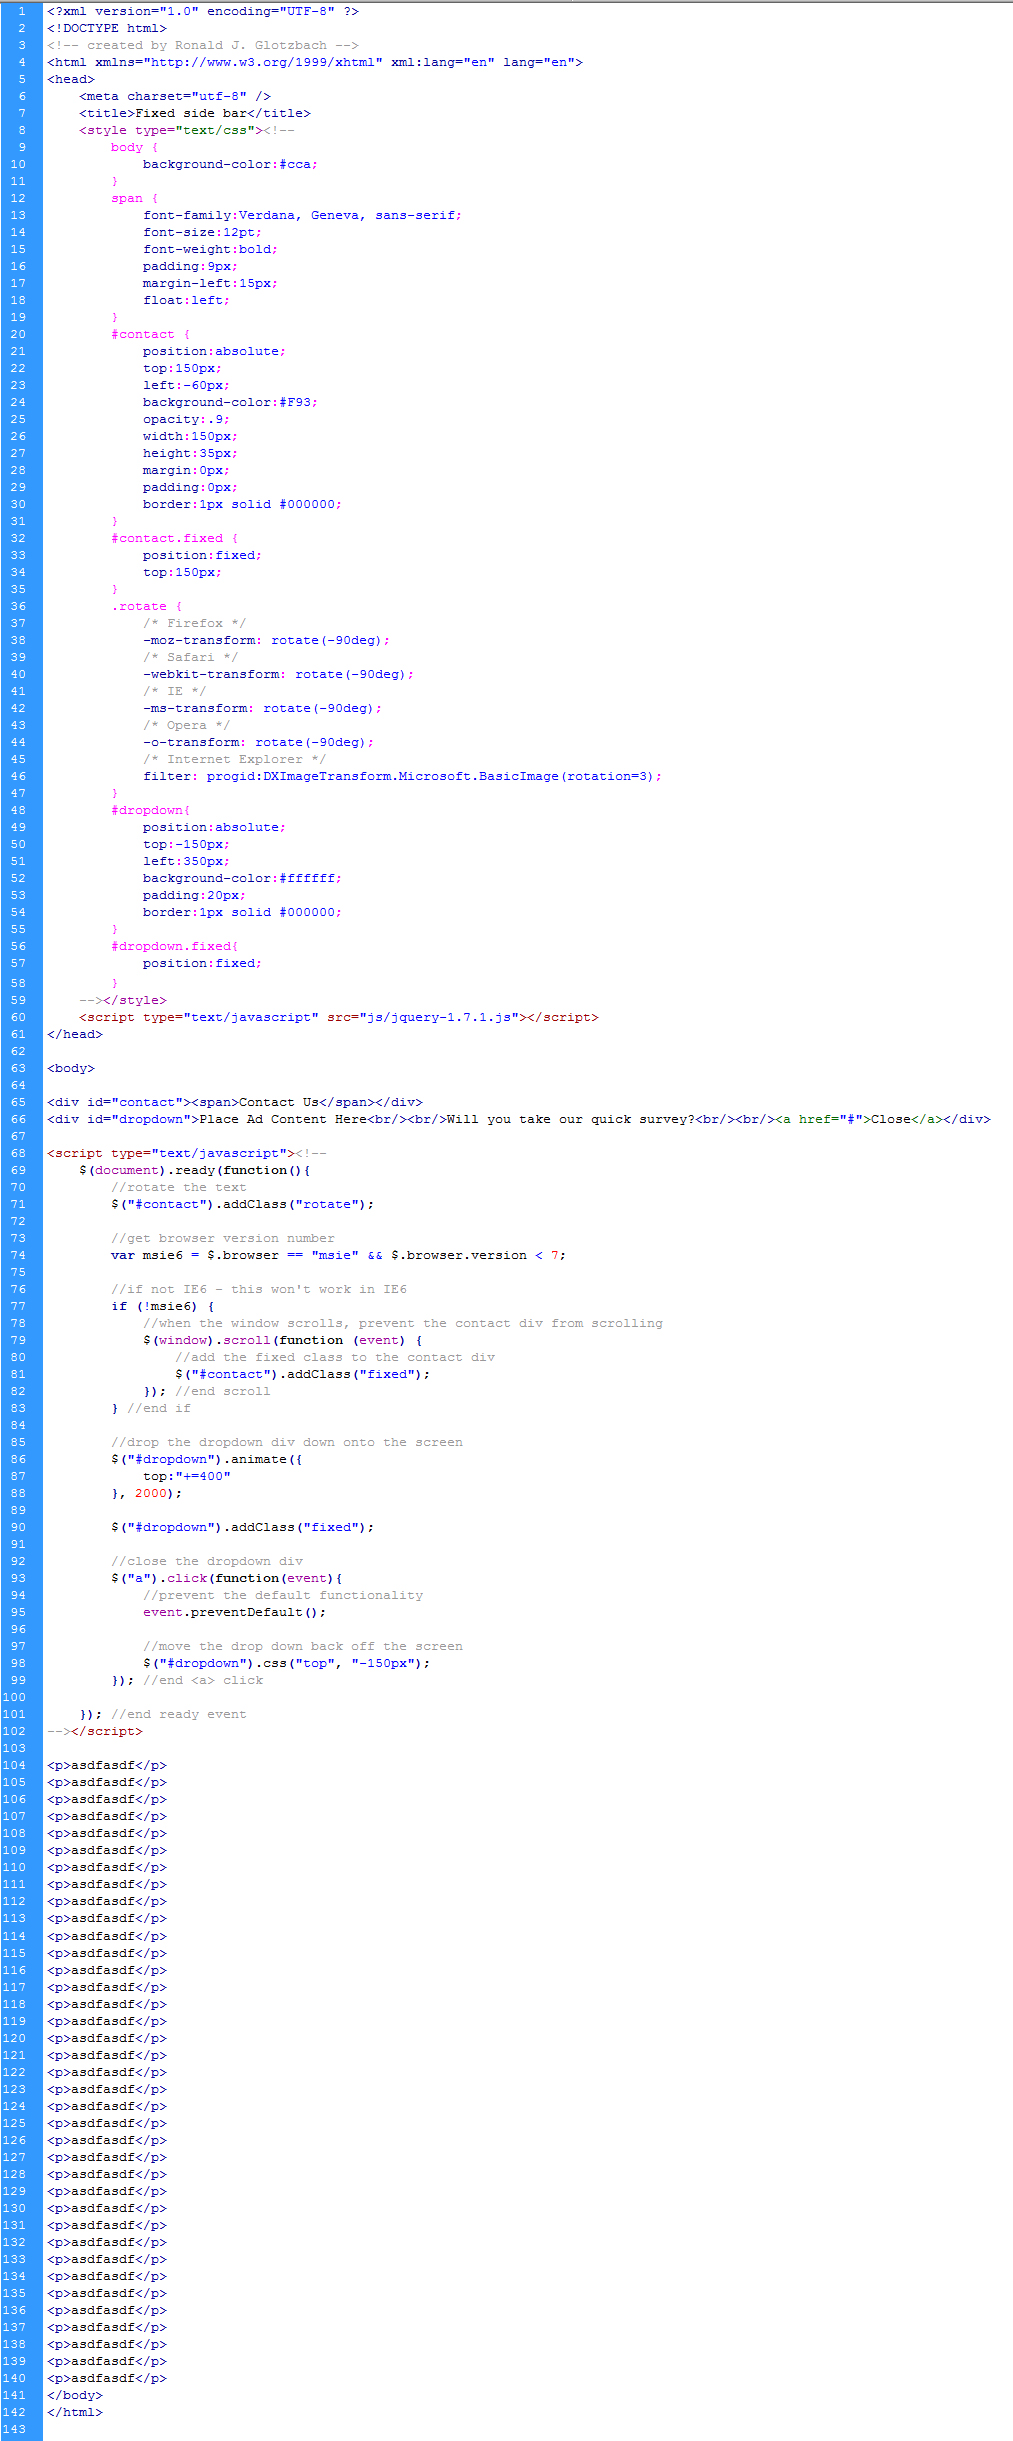Click the '//rotate the text' comment
Screen dimensions: 1013x2441
(178, 1187)
